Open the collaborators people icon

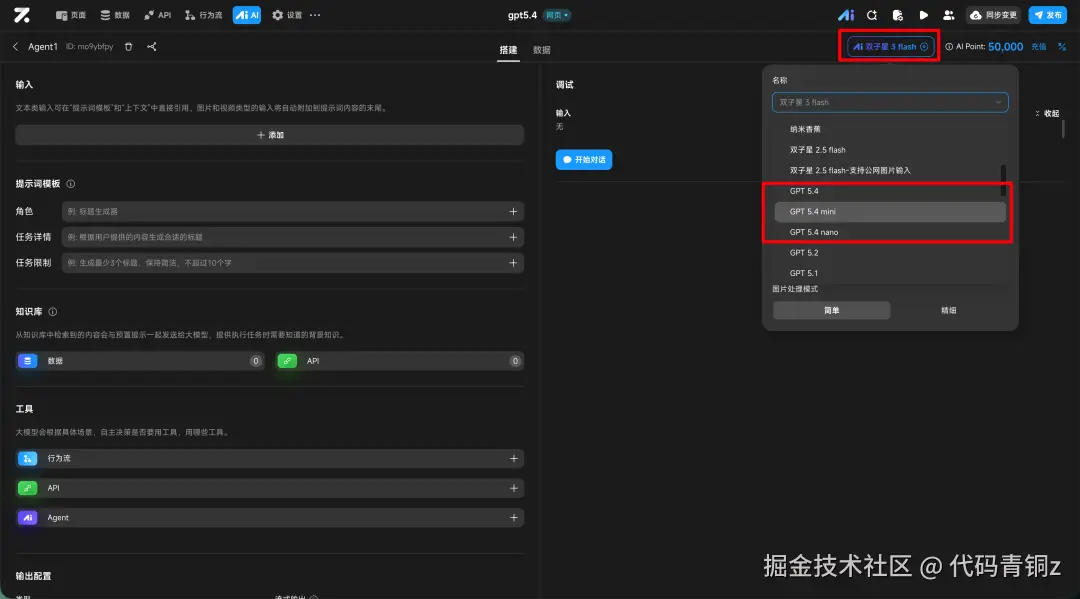(x=948, y=15)
